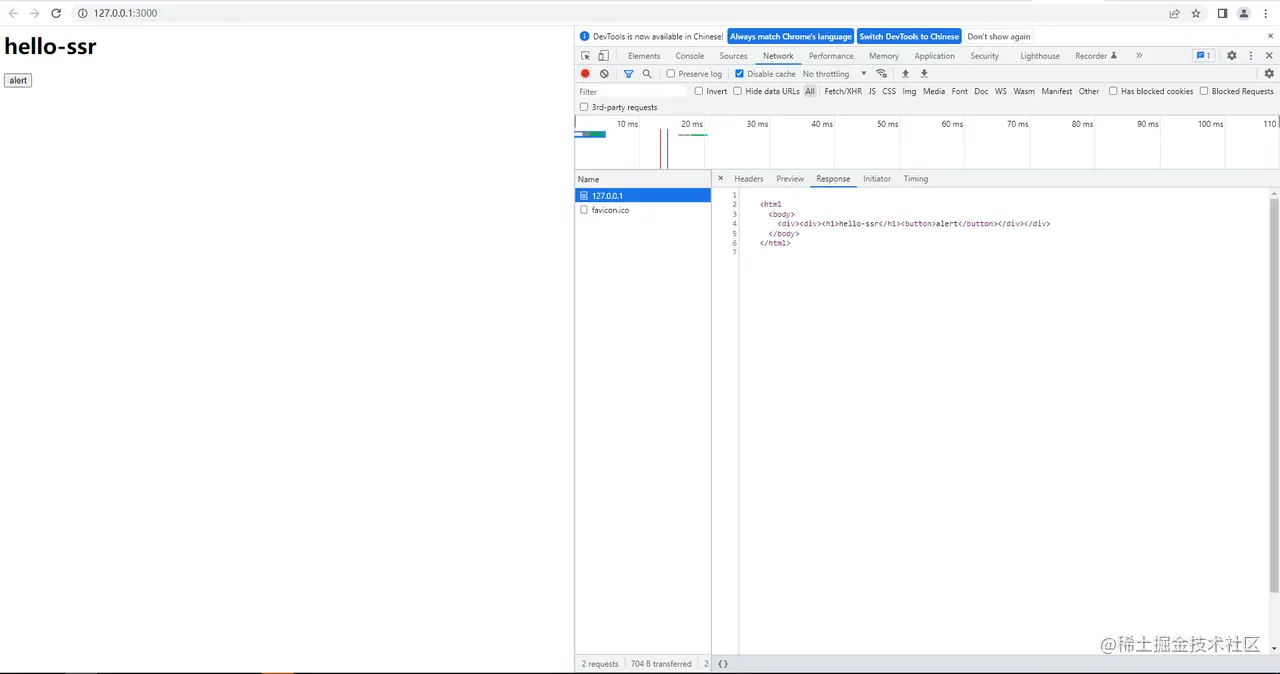Reload the page with the refresh icon
The height and width of the screenshot is (674, 1280).
tap(56, 13)
